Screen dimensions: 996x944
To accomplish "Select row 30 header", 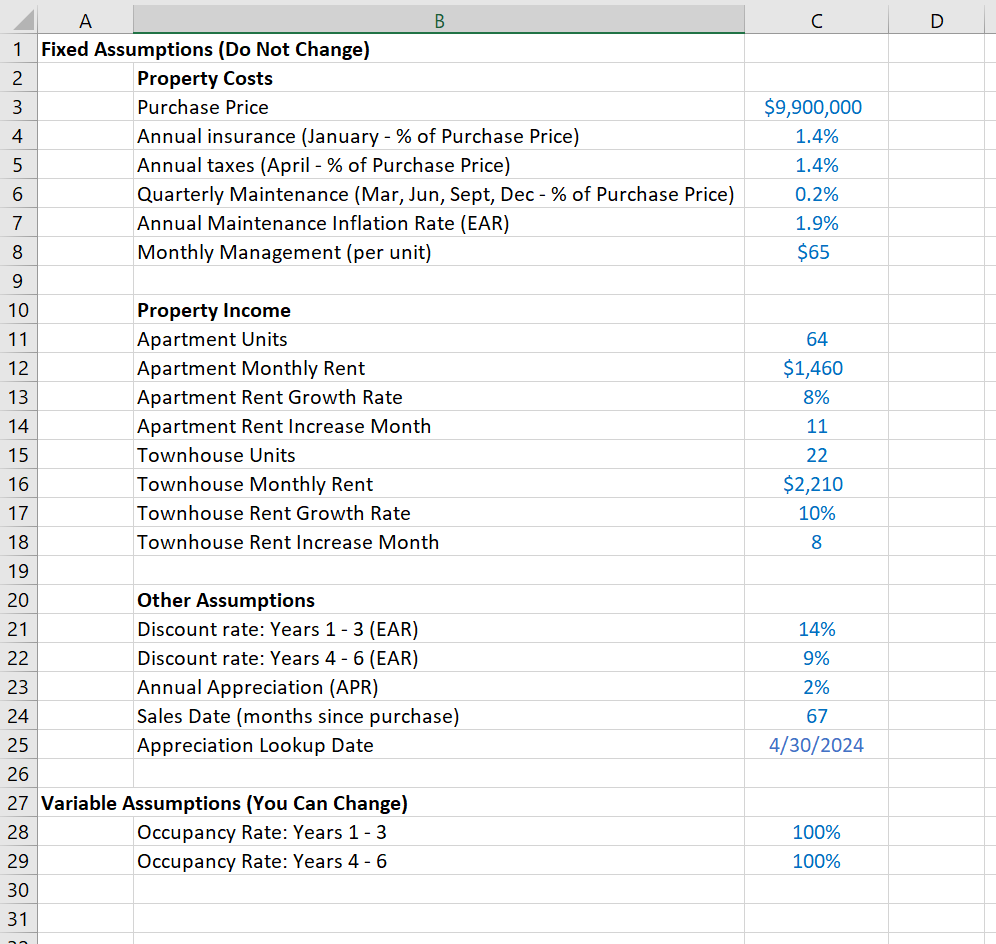I will [x=18, y=889].
